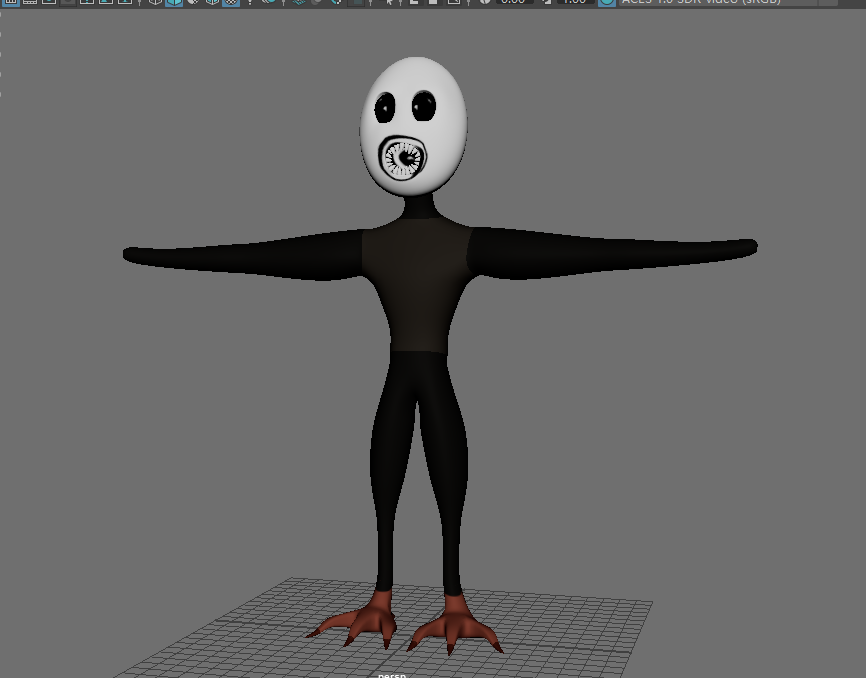The width and height of the screenshot is (866, 678).
Task: Enable wireframe display cube icon
Action: 155,2
